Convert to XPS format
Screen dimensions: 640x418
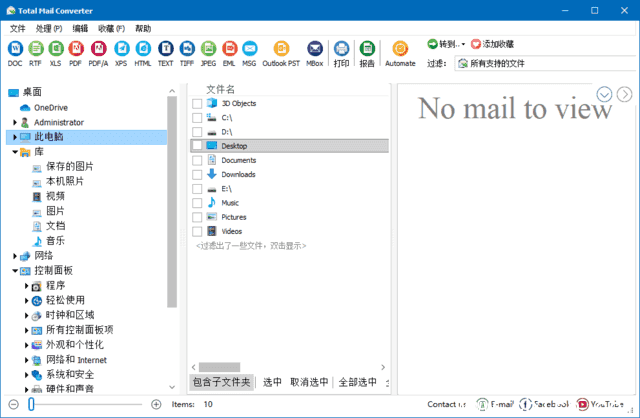pyautogui.click(x=121, y=53)
